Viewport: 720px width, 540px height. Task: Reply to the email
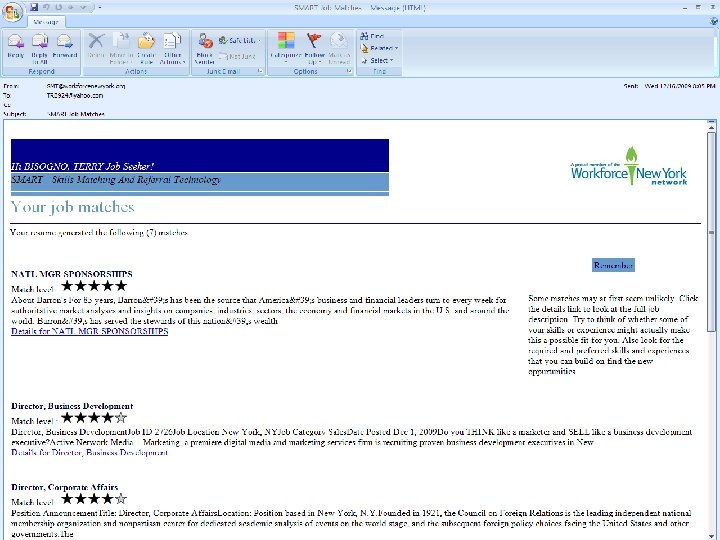16,48
